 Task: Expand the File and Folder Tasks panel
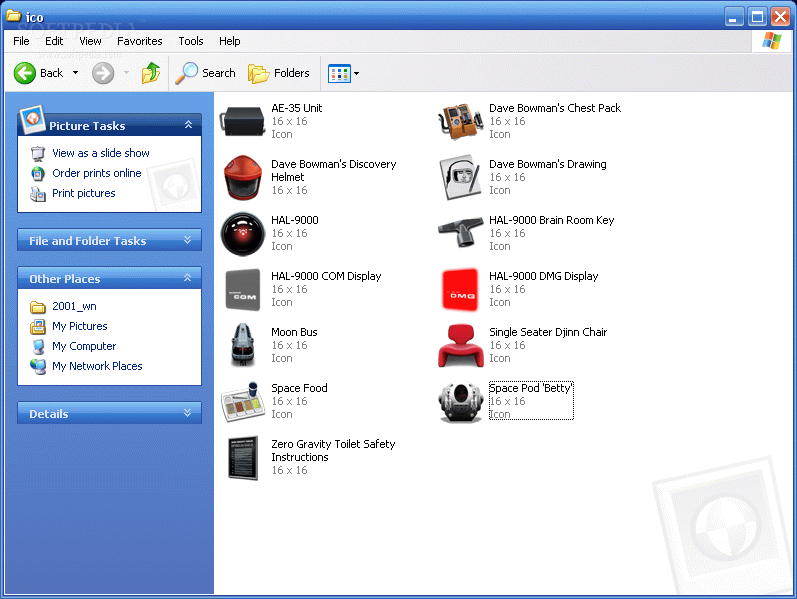pos(188,240)
